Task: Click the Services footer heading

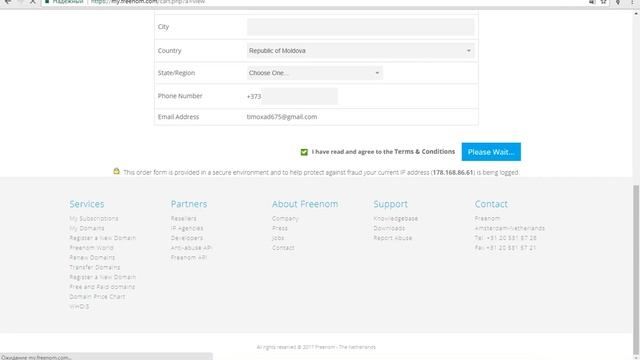Action: (x=87, y=204)
